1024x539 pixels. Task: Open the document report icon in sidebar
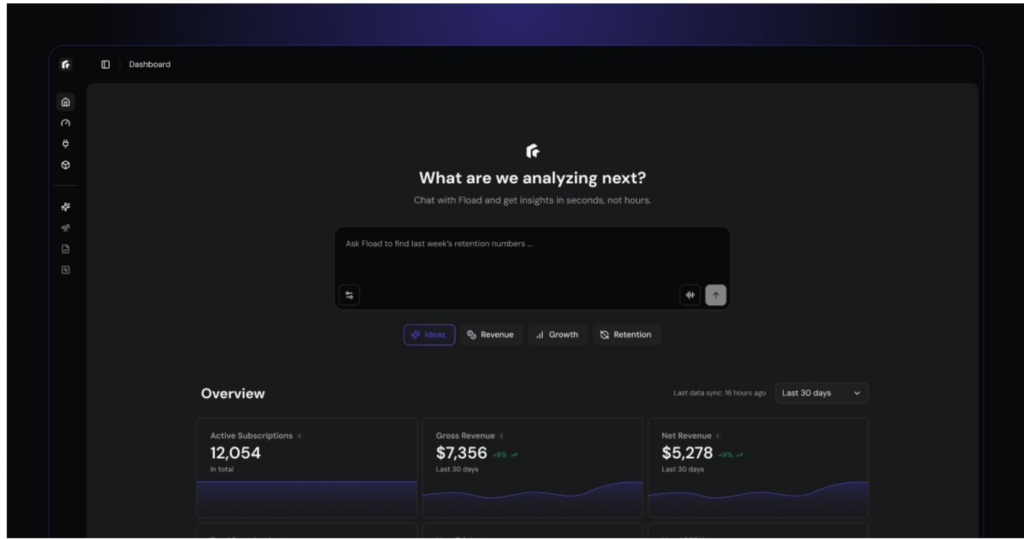(x=66, y=249)
